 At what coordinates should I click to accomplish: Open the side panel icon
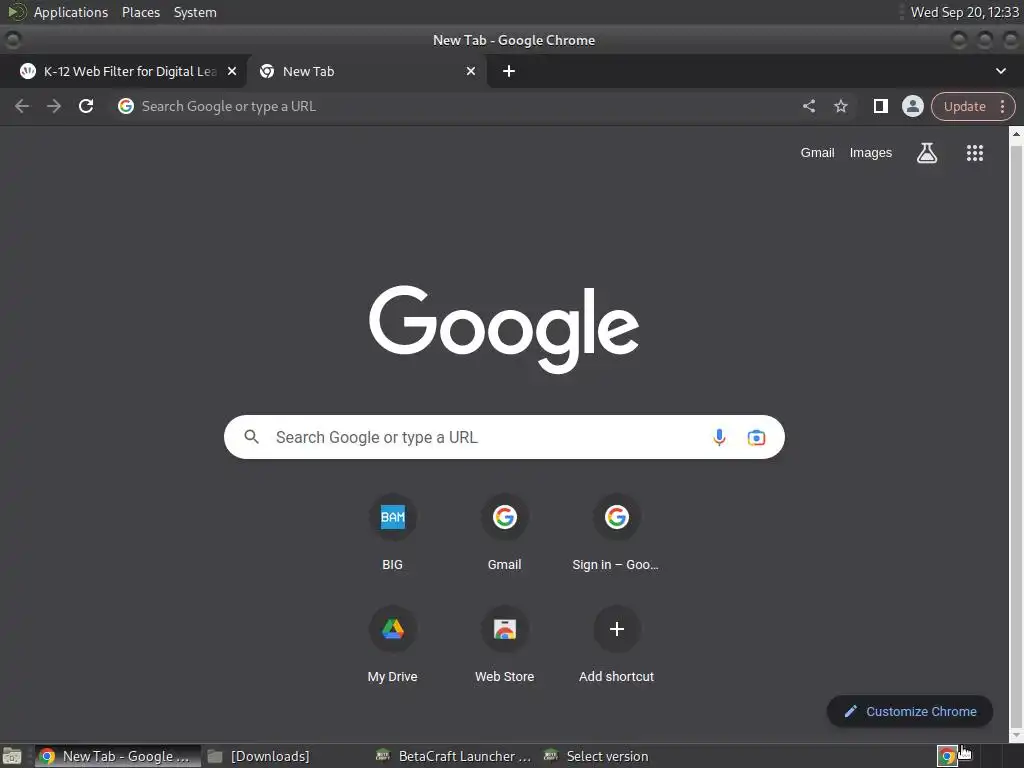(880, 106)
